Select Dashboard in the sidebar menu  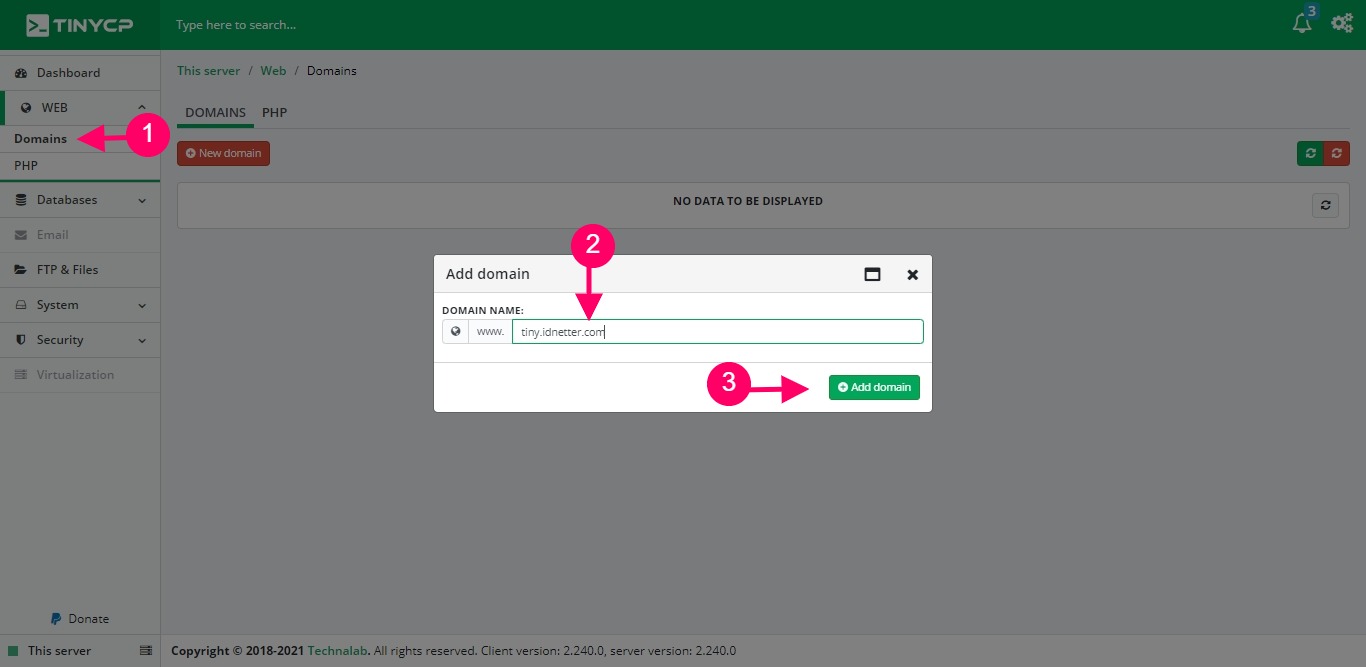[68, 72]
